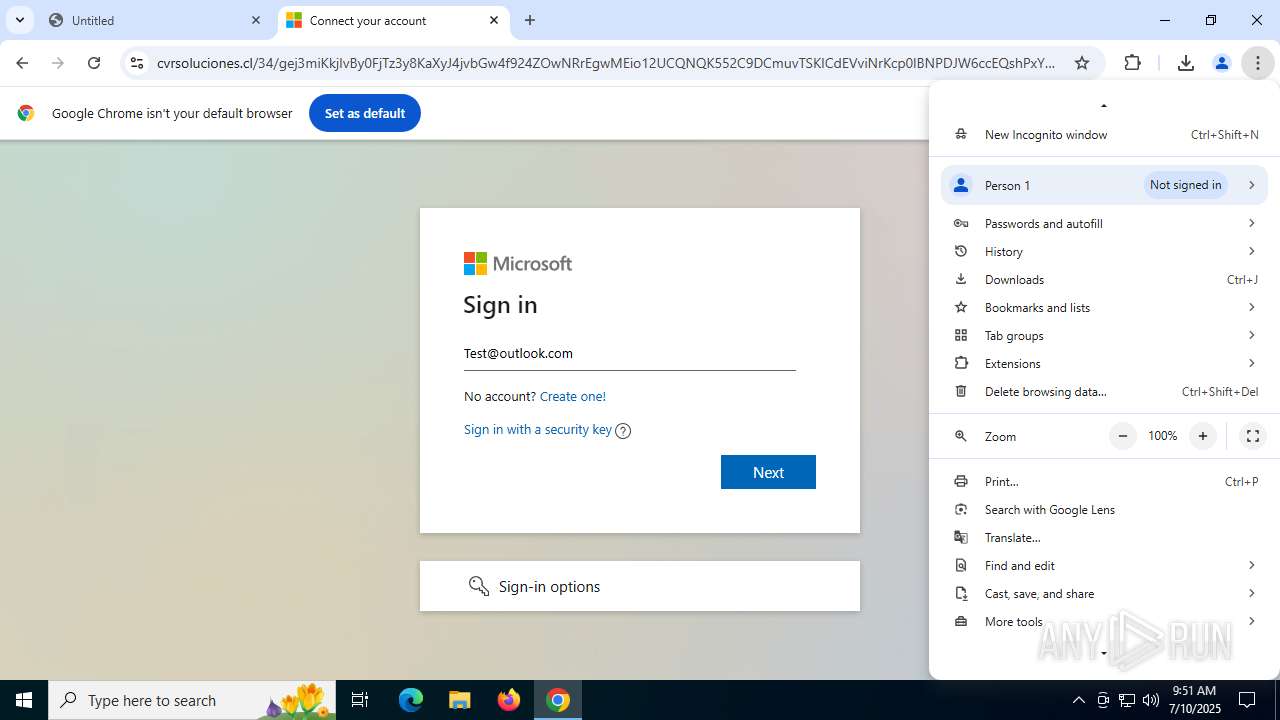Click the grid icon beside Tab groups
This screenshot has height=720, width=1280.
[961, 335]
